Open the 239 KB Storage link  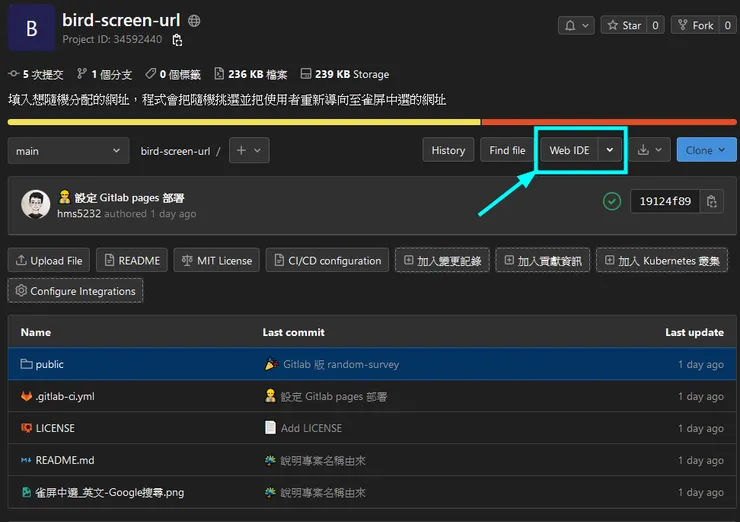coord(345,74)
